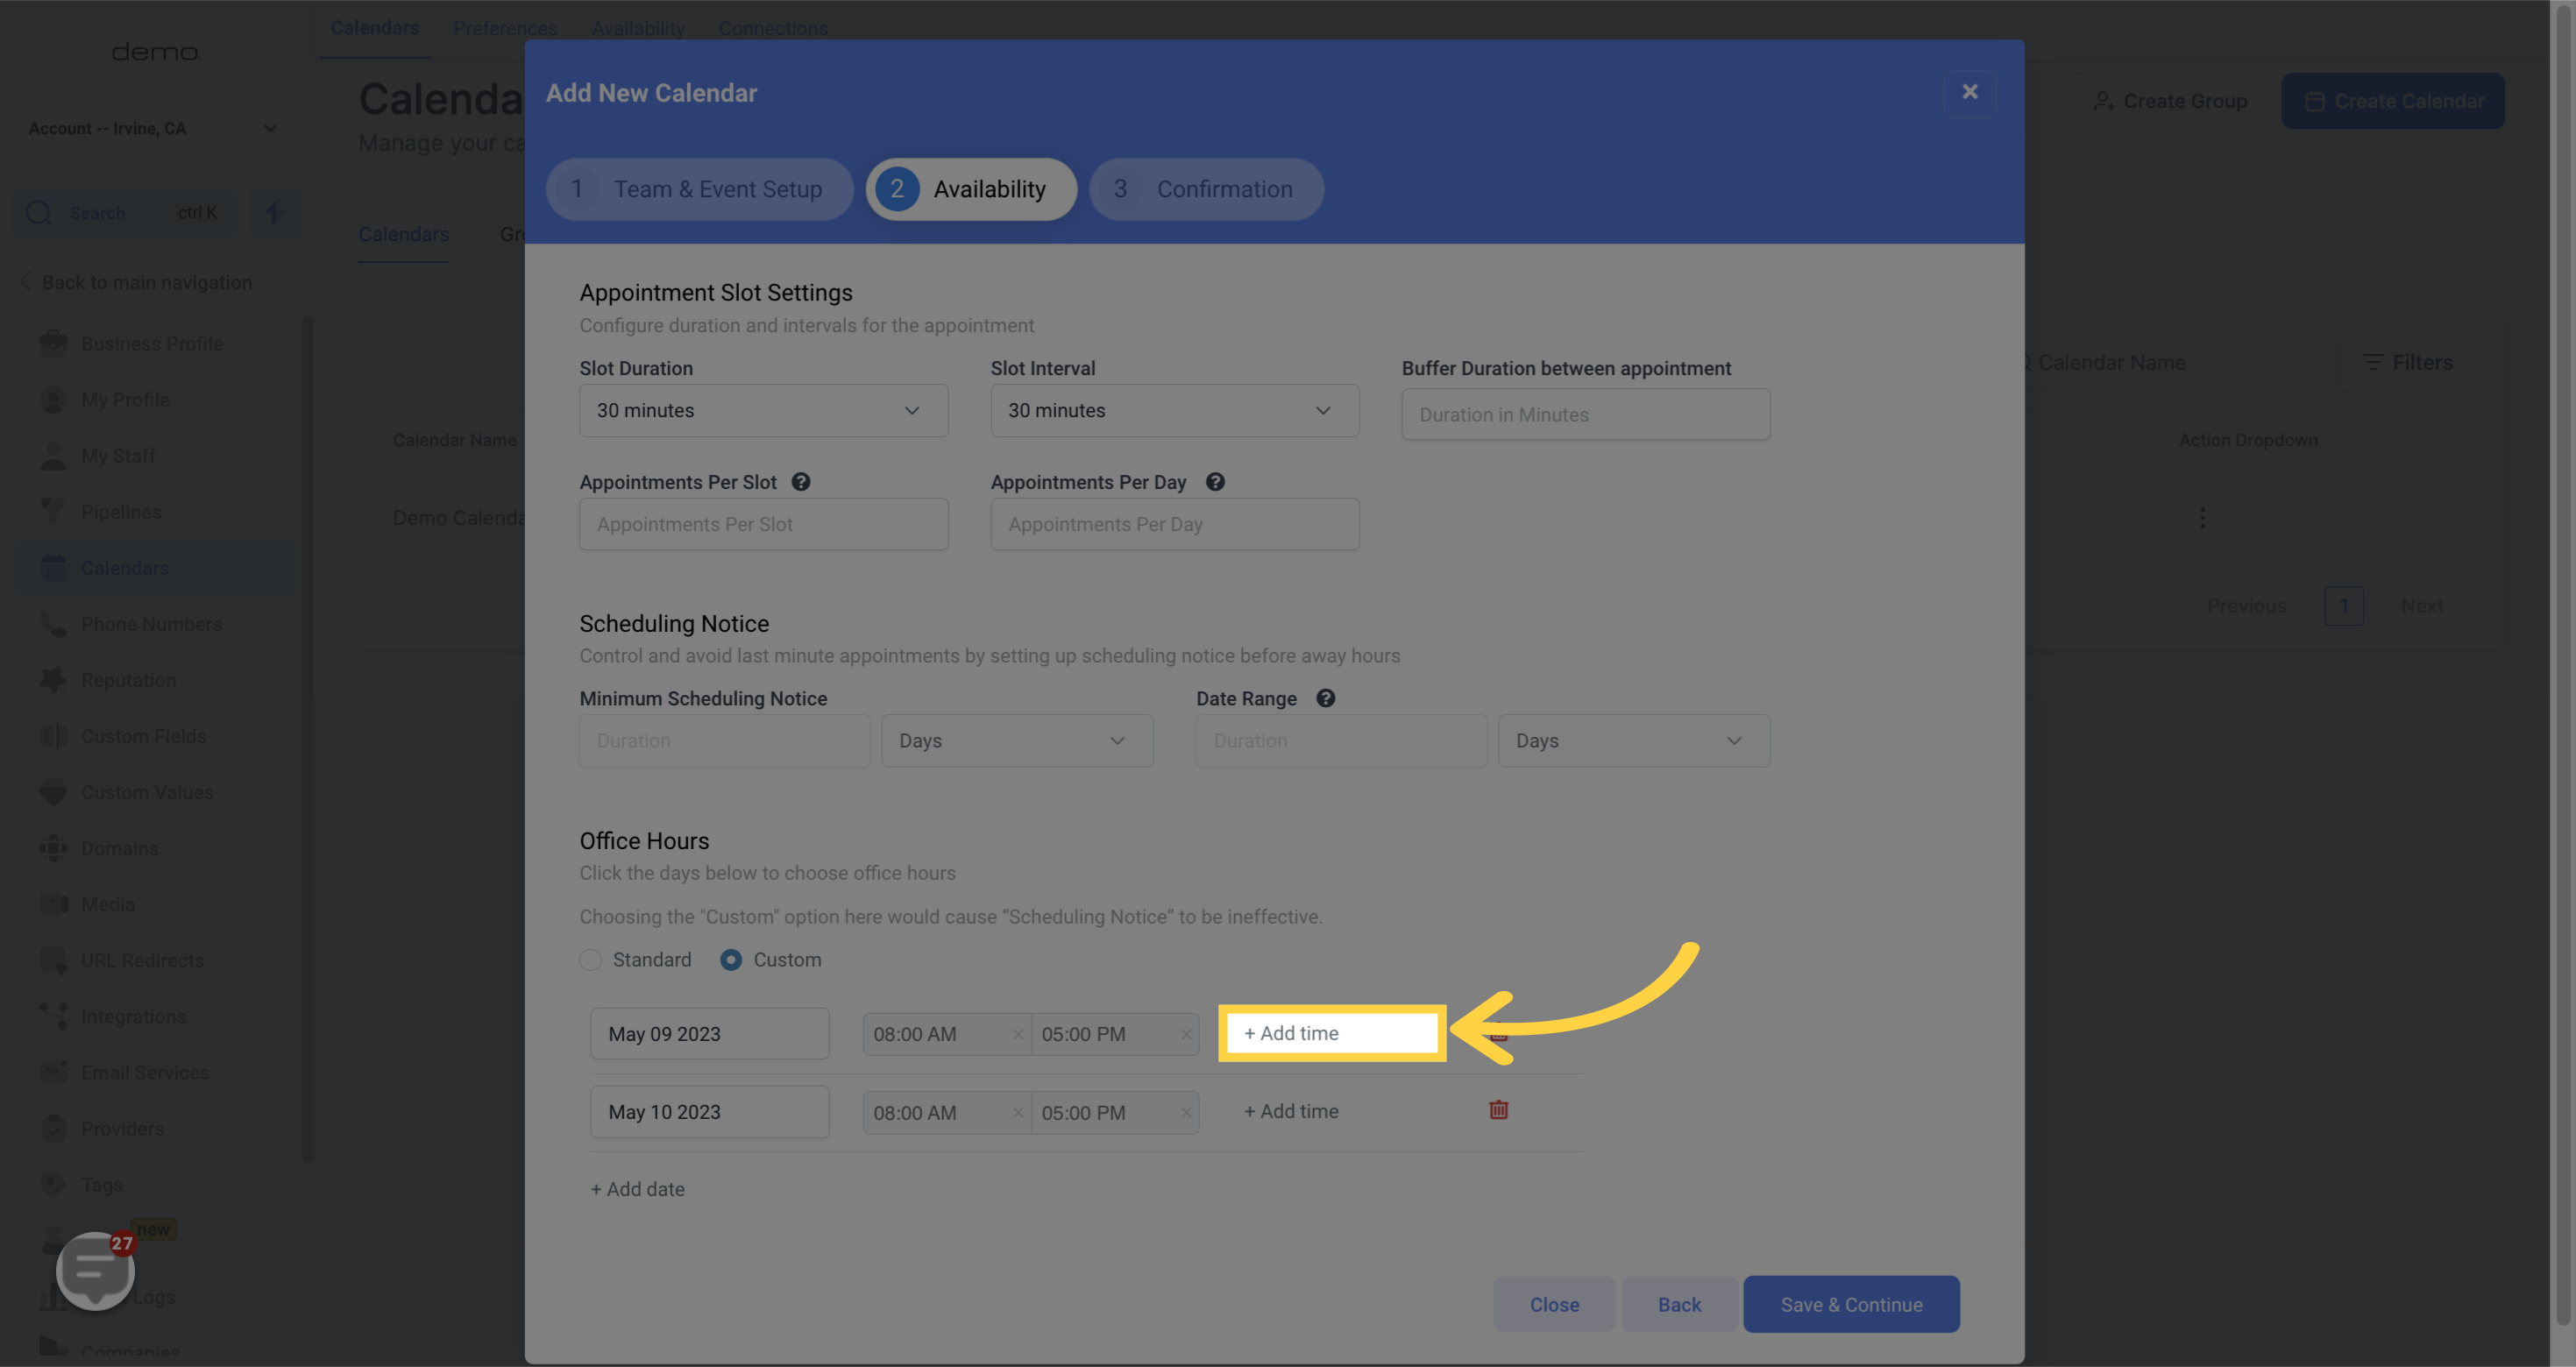2576x1367 pixels.
Task: Go to the Confirmation step tab
Action: 1206,189
